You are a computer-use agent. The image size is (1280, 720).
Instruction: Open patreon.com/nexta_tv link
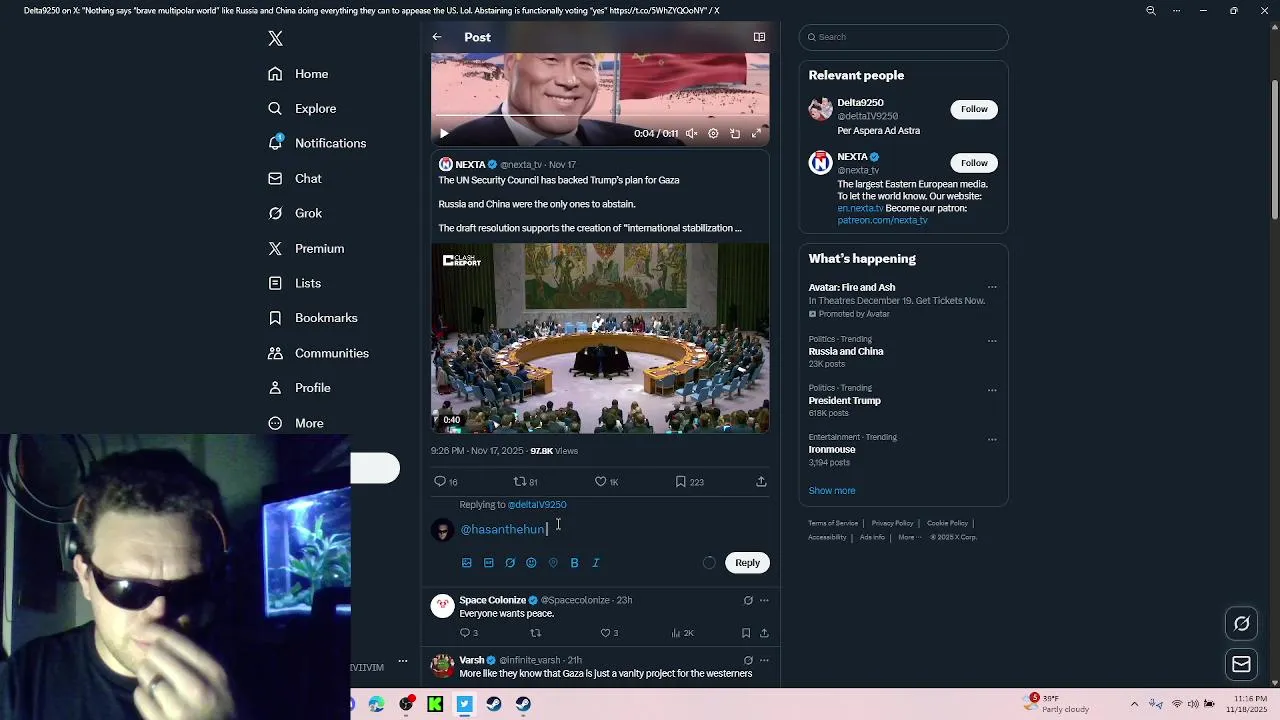click(x=882, y=220)
